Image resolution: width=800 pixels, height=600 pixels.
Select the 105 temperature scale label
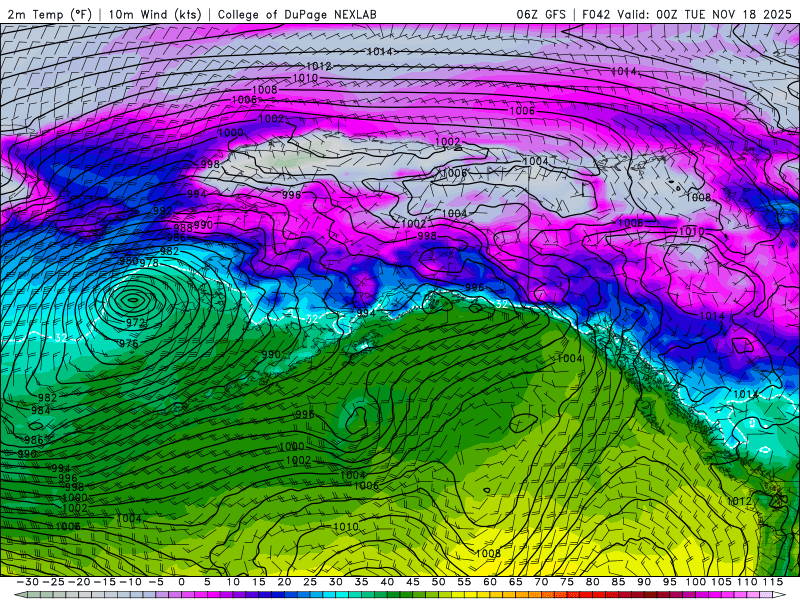pyautogui.click(x=721, y=582)
